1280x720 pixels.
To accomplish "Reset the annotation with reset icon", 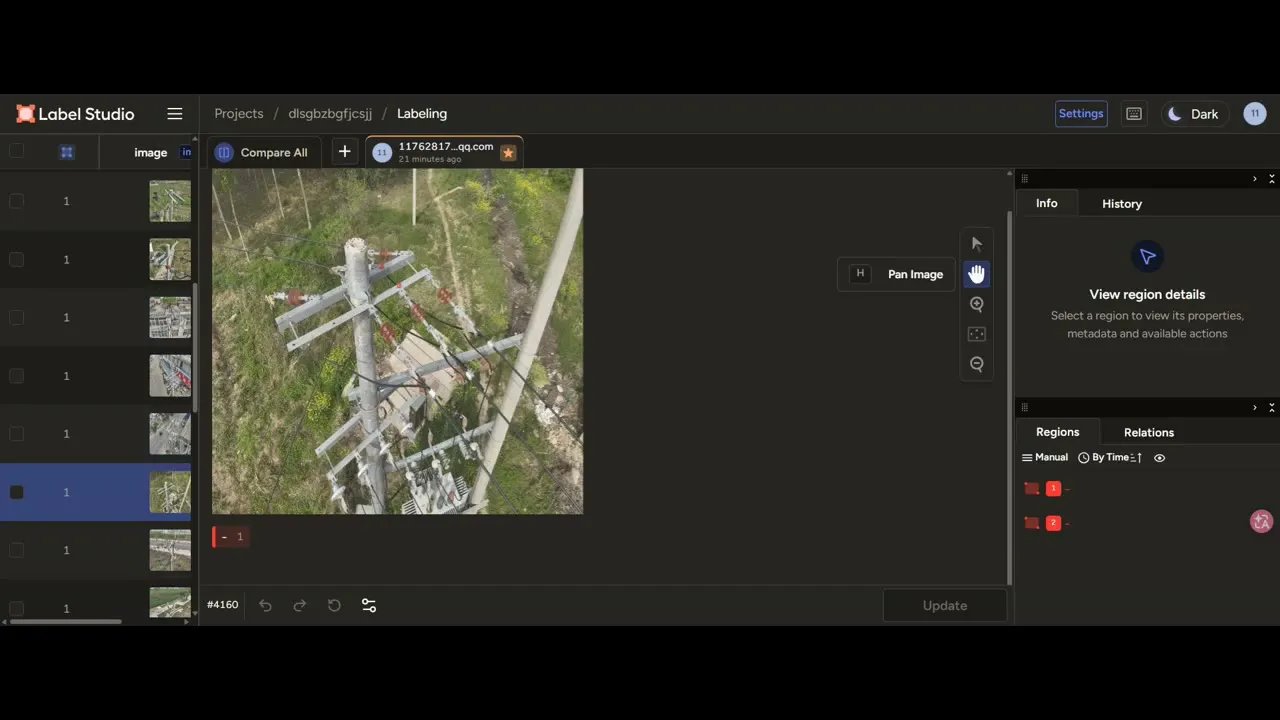I will pos(334,605).
